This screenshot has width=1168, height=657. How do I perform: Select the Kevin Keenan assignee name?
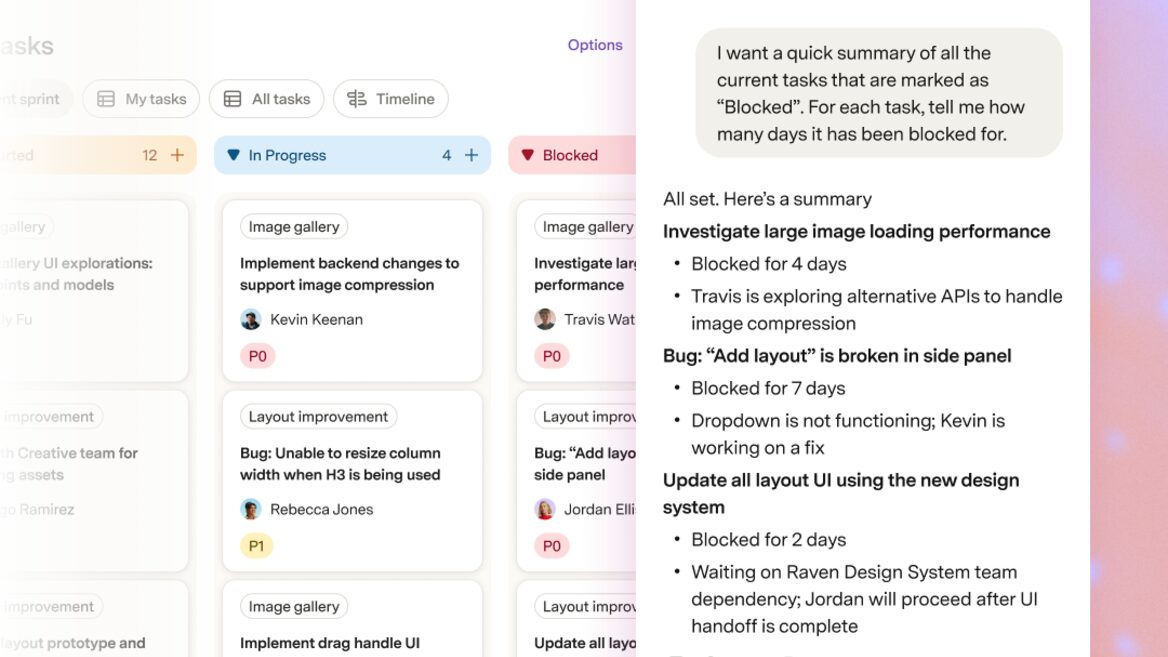click(x=317, y=320)
